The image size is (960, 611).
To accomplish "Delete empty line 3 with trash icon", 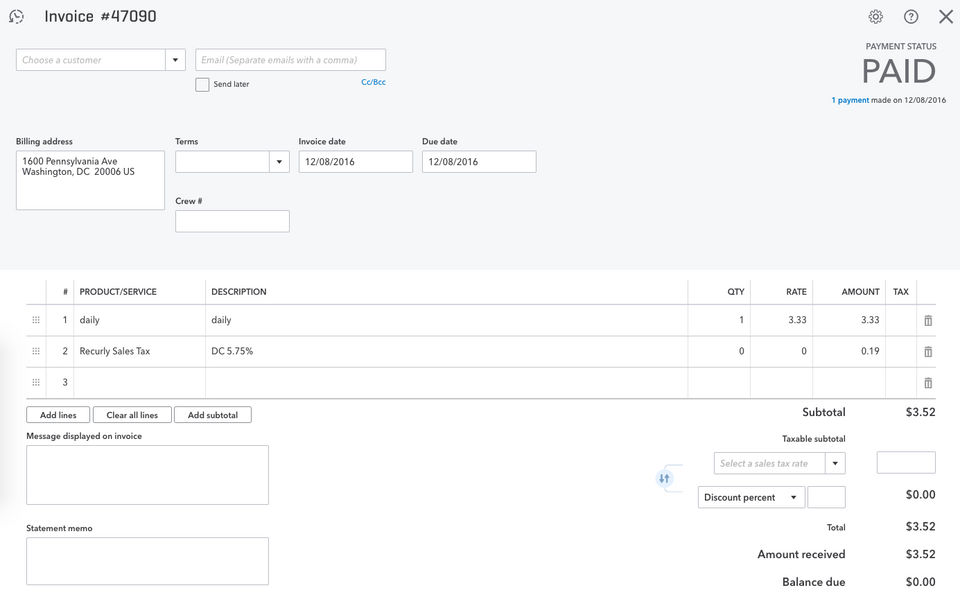I will pos(928,383).
